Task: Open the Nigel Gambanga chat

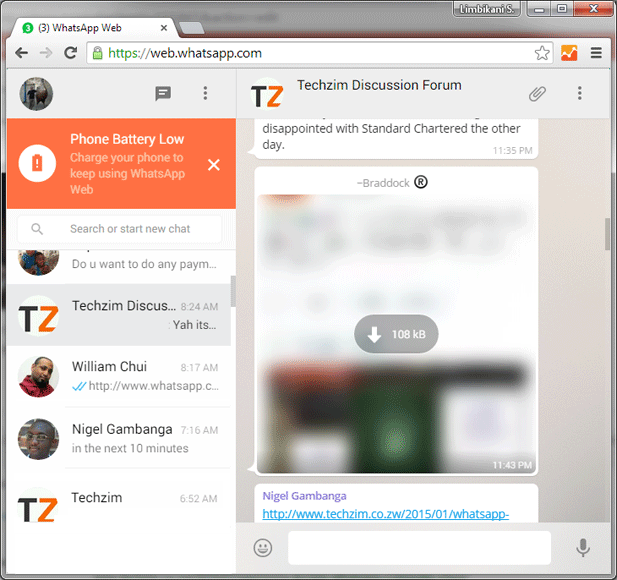Action: point(118,438)
